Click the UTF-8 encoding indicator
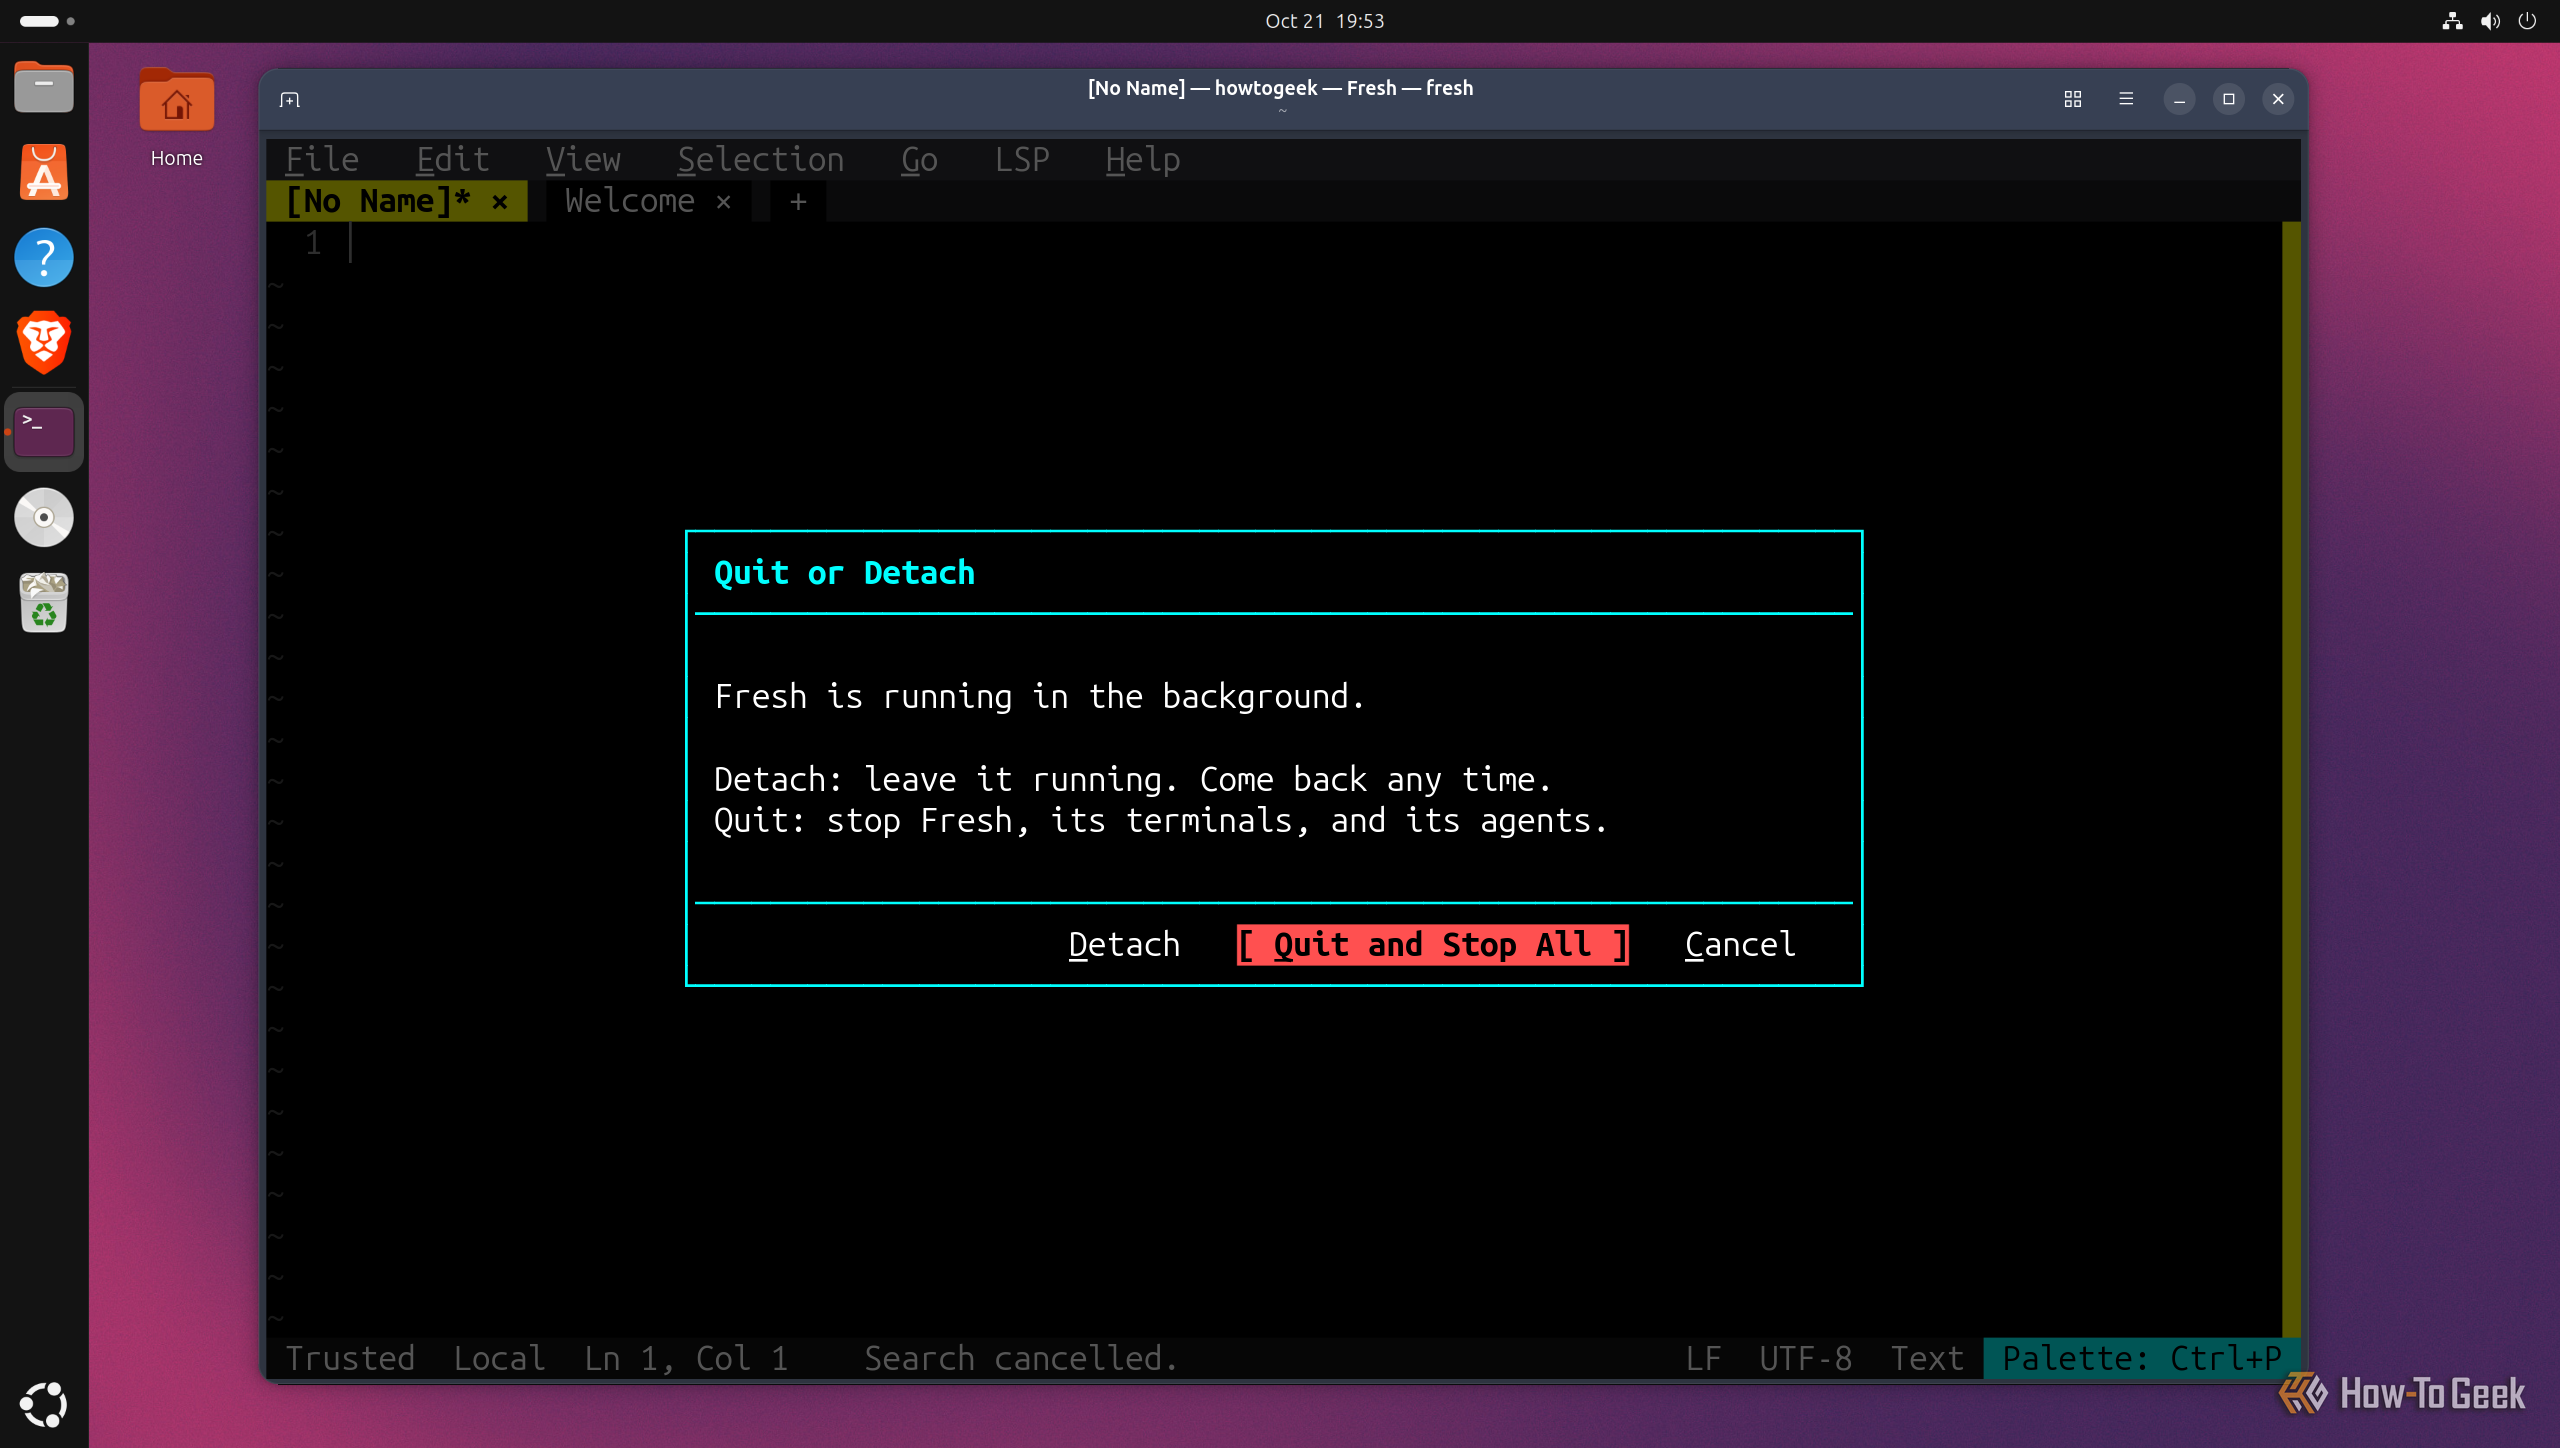The height and width of the screenshot is (1448, 2560). coord(1805,1358)
